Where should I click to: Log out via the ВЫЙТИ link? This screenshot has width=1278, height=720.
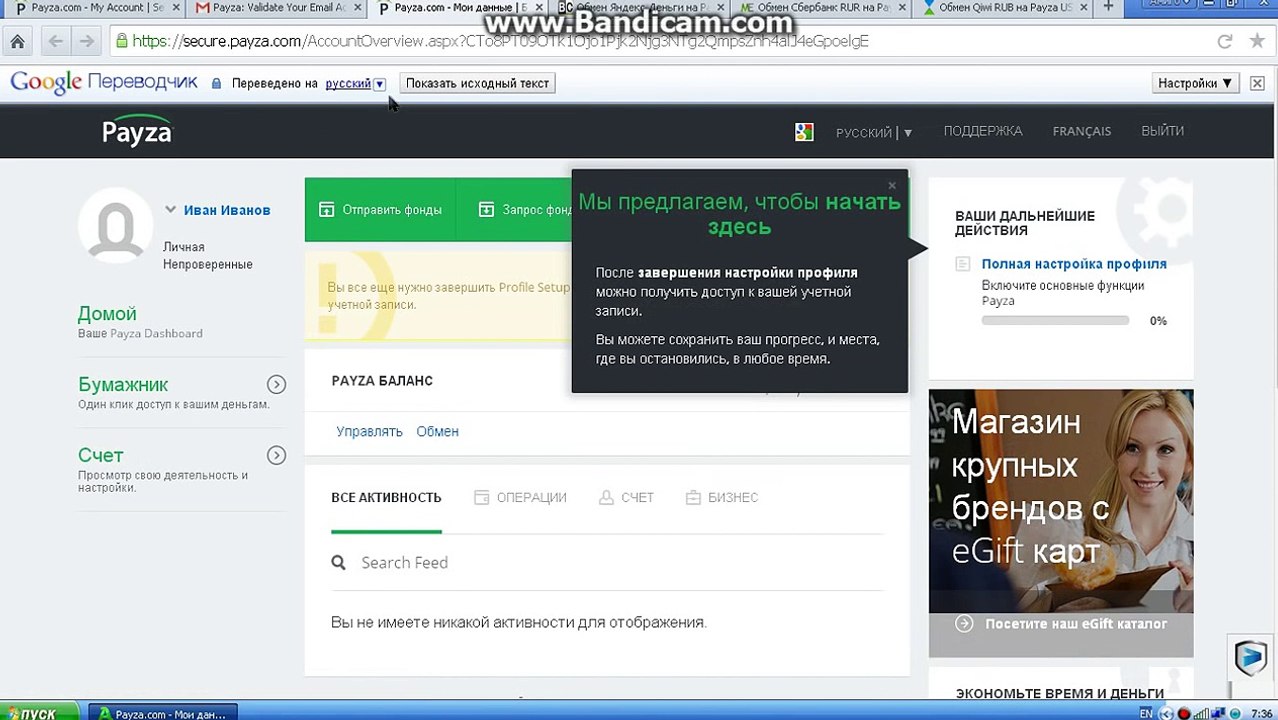[x=1162, y=131]
